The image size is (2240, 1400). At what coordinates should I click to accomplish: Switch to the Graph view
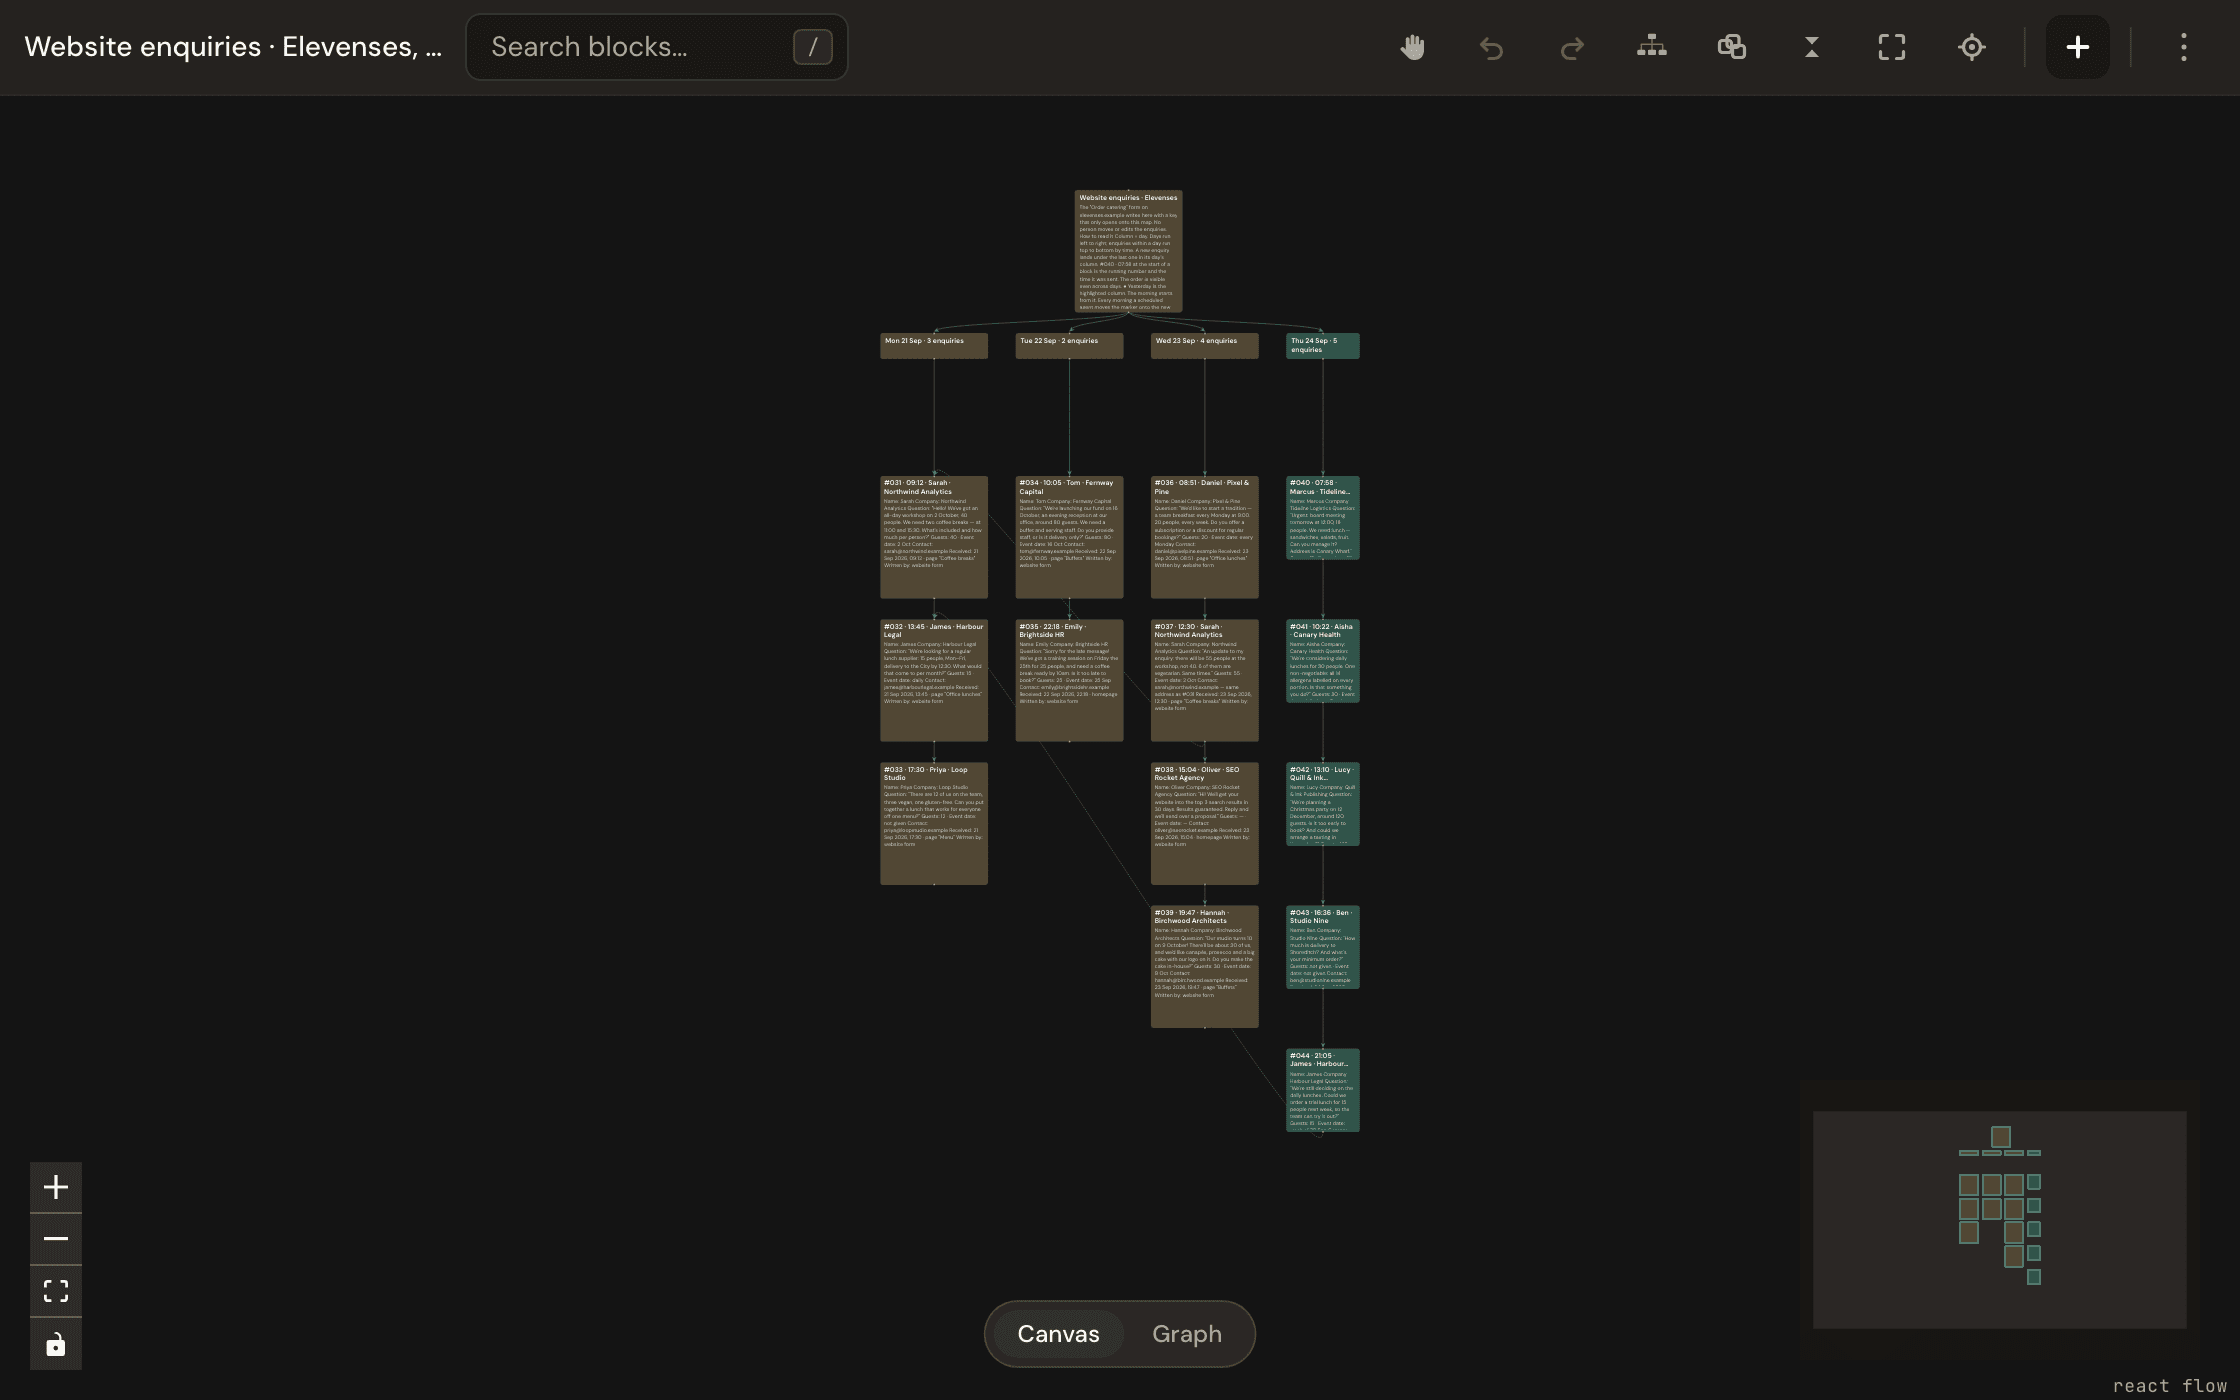click(1187, 1334)
